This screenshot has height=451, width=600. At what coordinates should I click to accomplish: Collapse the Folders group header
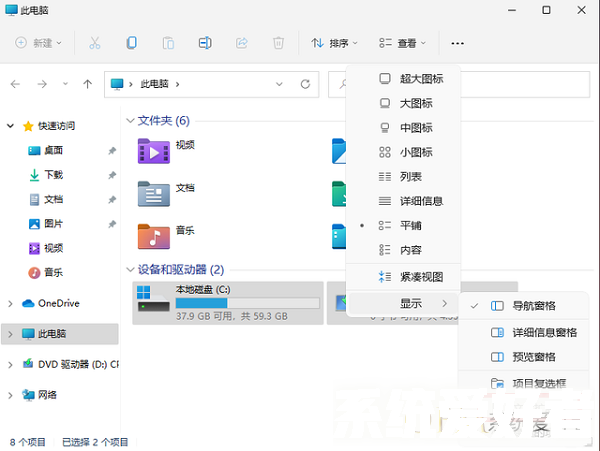(x=130, y=121)
